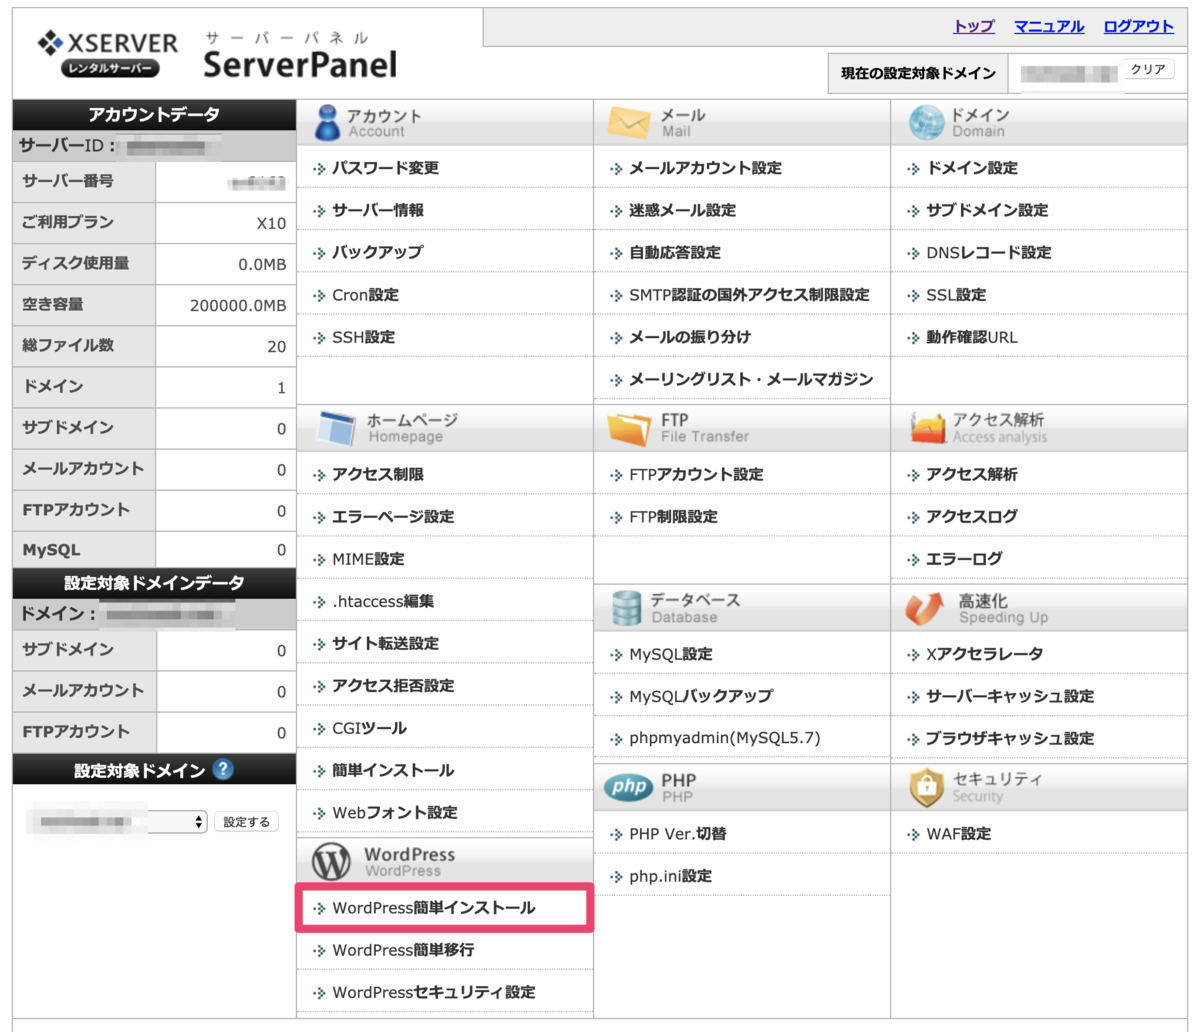Open Cron設定
The height and width of the screenshot is (1032, 1200).
tap(365, 295)
